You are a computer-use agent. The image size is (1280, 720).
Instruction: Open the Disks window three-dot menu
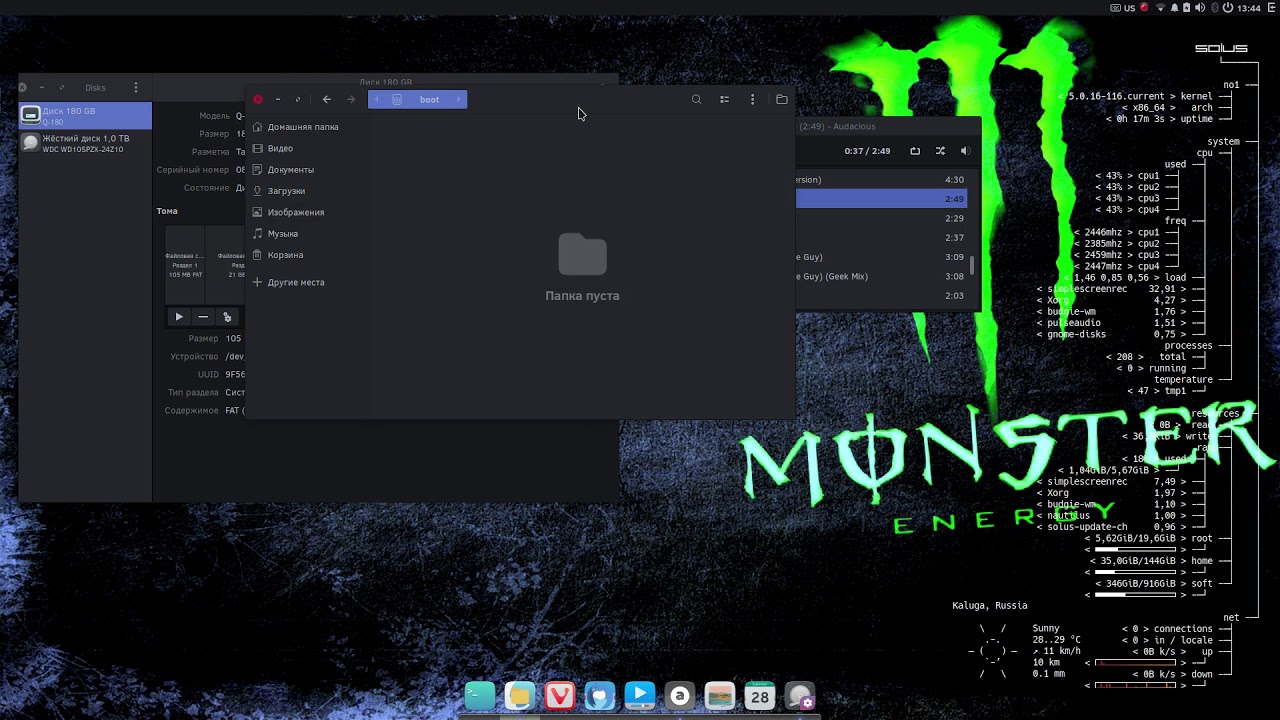pos(136,87)
